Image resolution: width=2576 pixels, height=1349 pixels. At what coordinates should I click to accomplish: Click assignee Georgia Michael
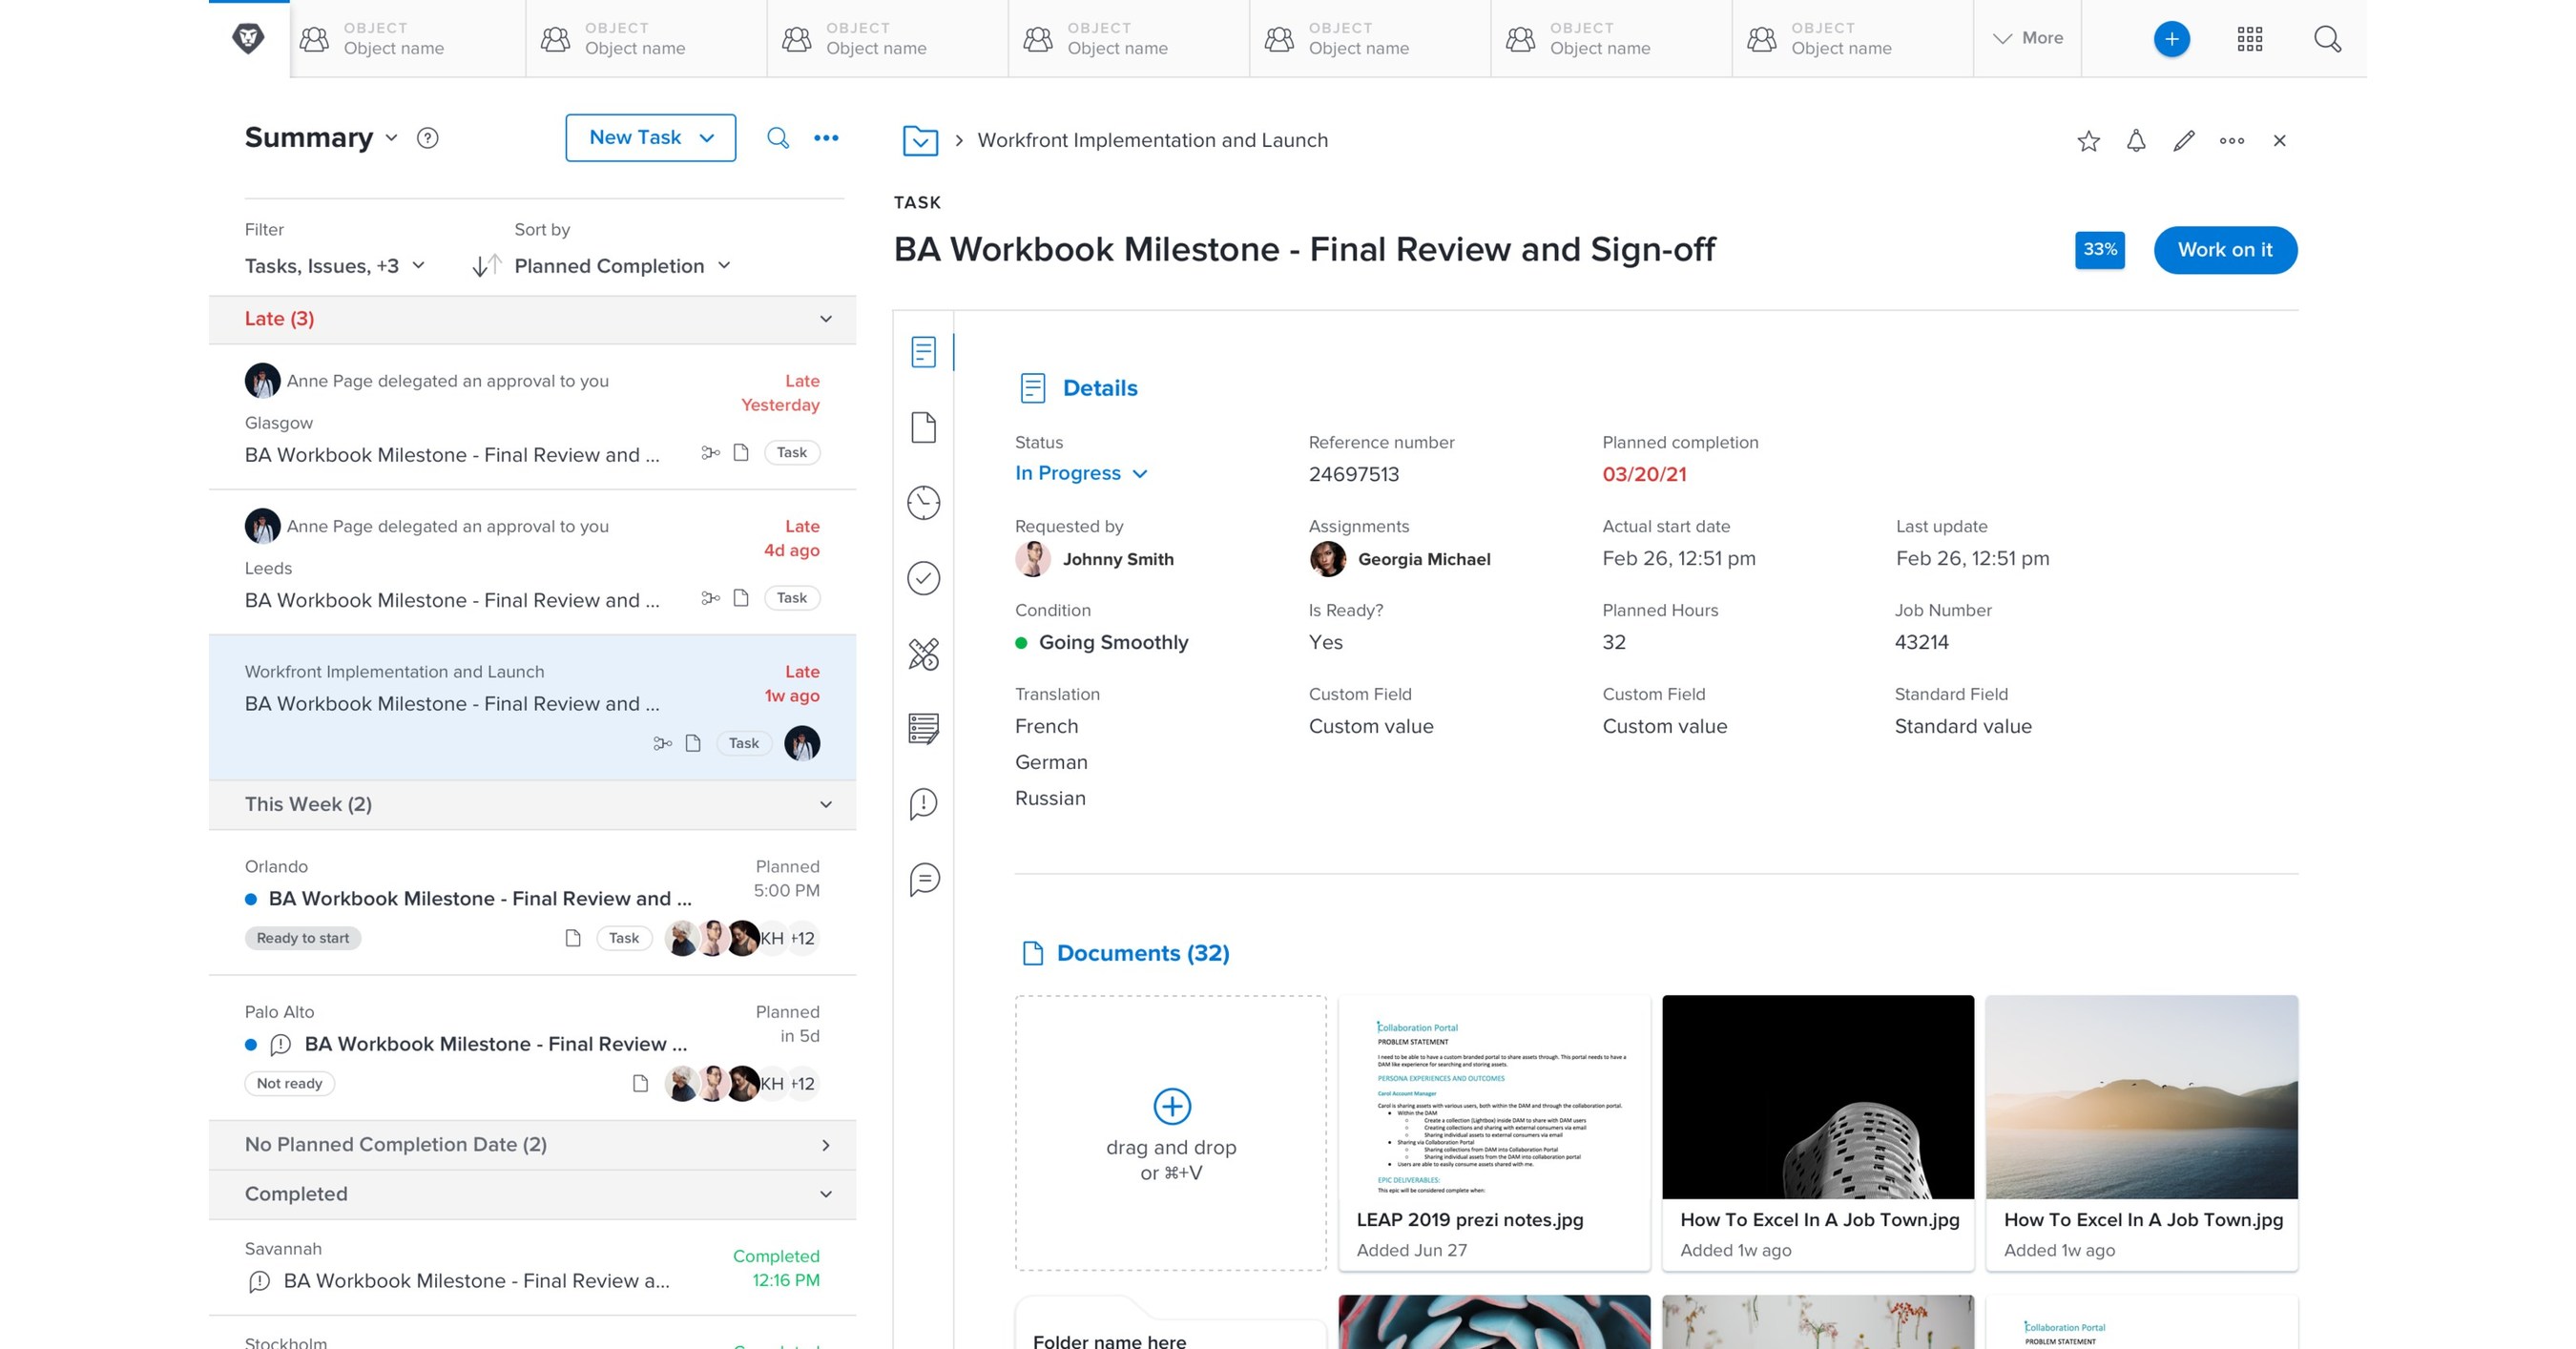coord(1400,559)
